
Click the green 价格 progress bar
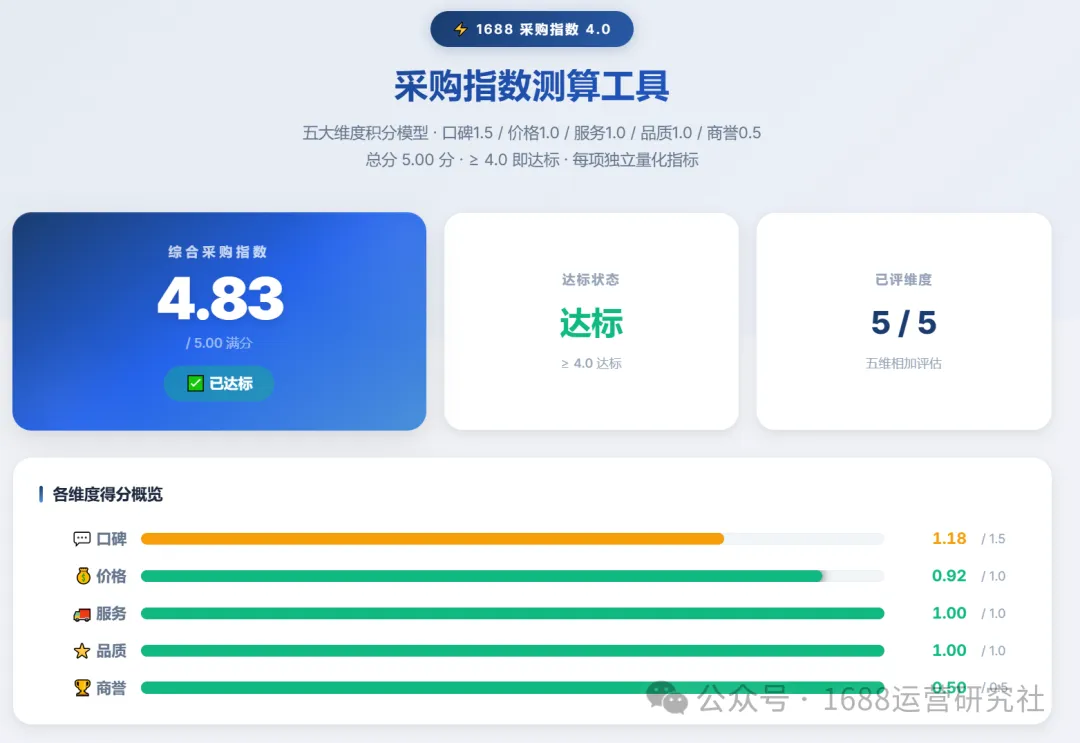tap(482, 576)
